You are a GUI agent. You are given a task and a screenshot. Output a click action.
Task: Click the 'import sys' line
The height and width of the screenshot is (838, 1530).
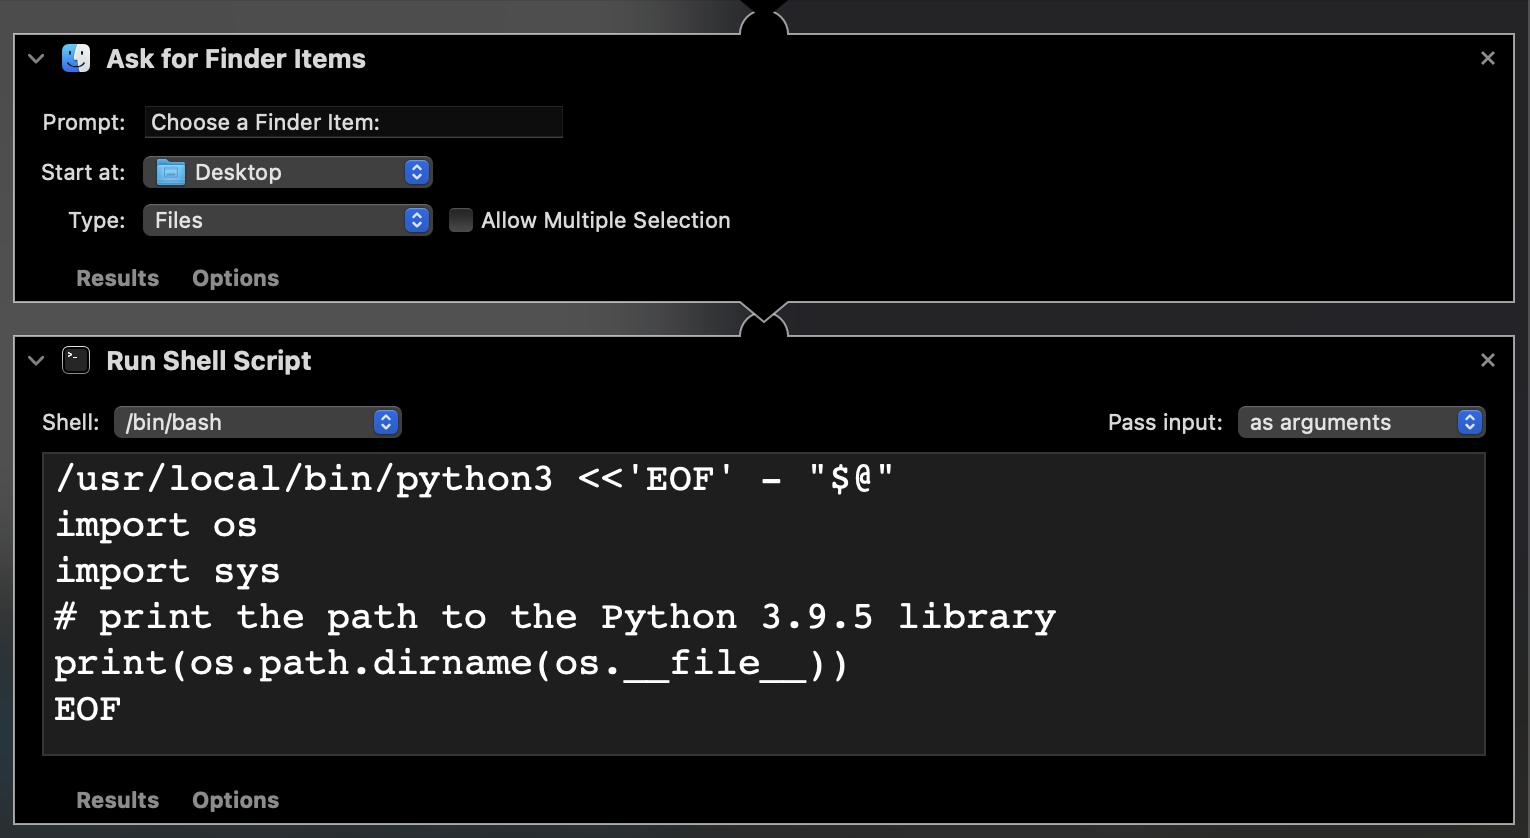(167, 571)
